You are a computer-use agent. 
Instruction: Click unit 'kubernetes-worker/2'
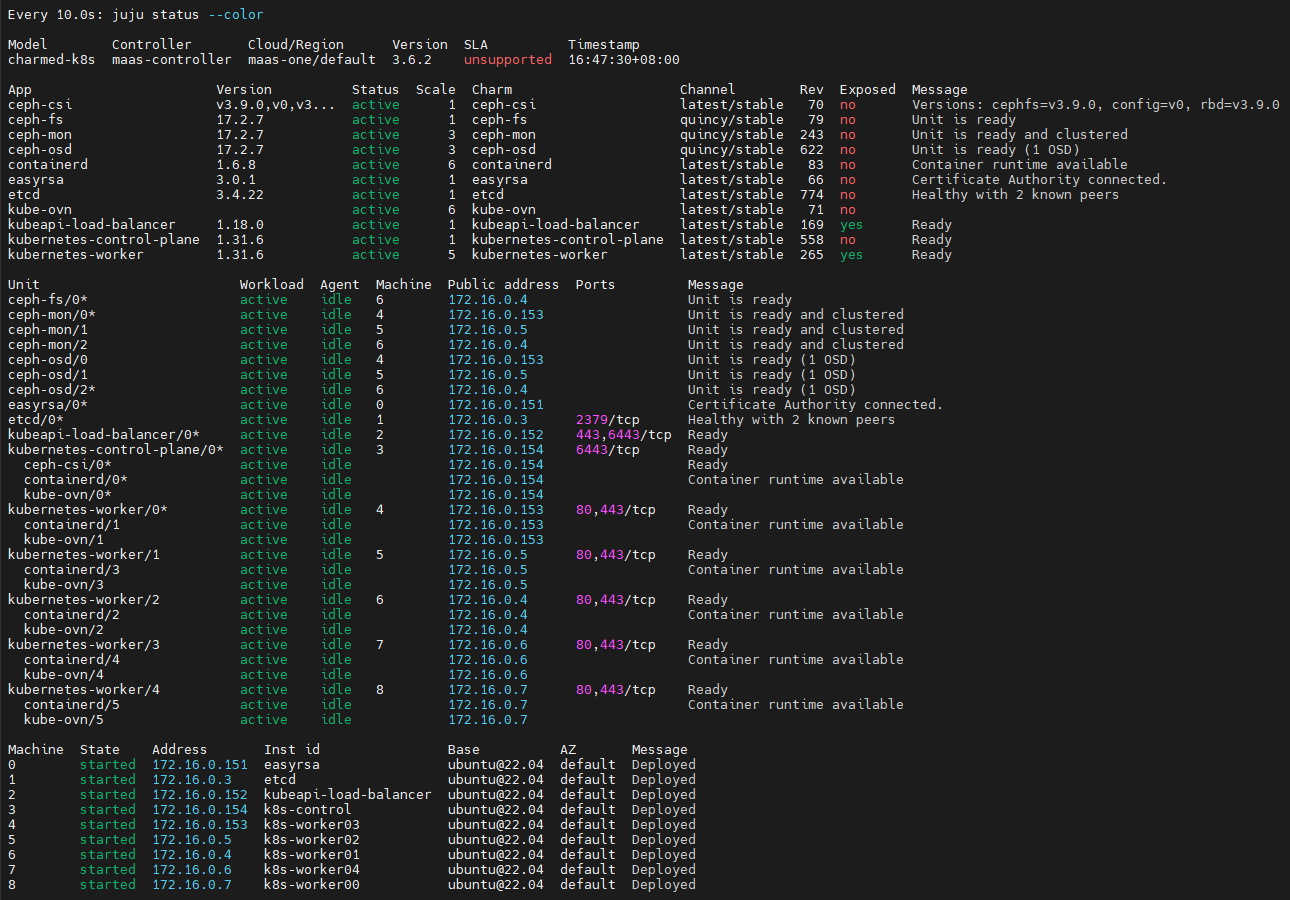tap(84, 600)
